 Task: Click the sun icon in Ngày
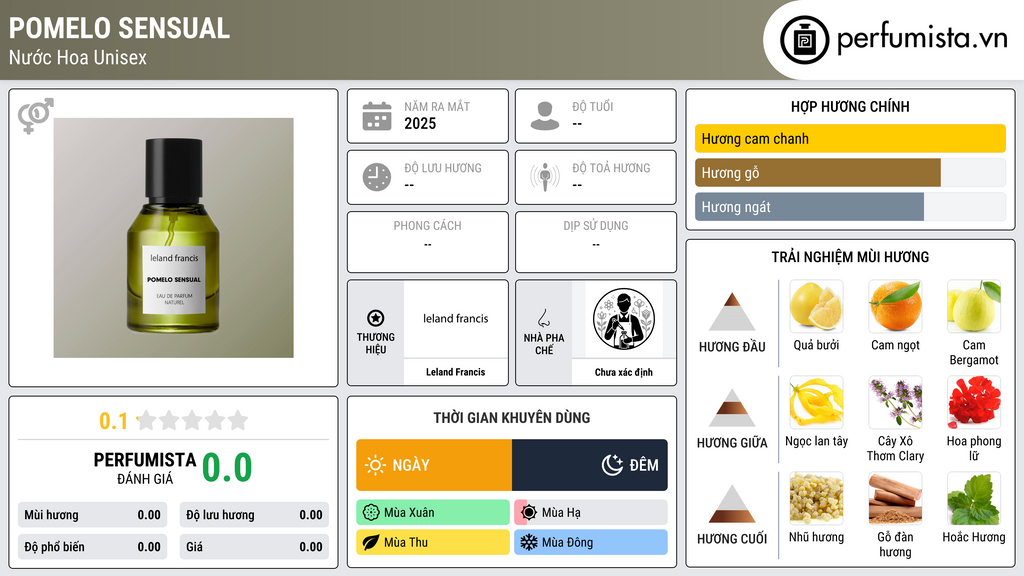click(x=375, y=465)
